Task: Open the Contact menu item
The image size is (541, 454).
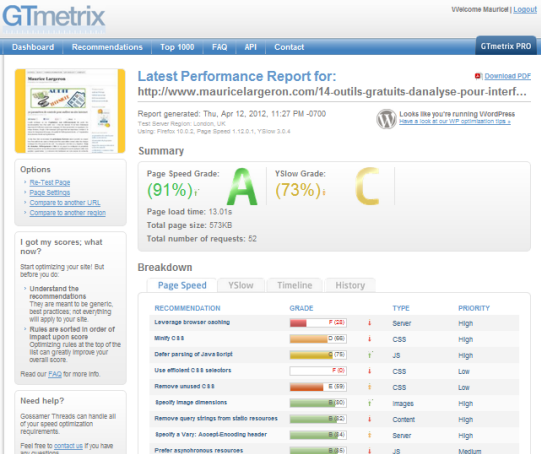Action: [289, 47]
